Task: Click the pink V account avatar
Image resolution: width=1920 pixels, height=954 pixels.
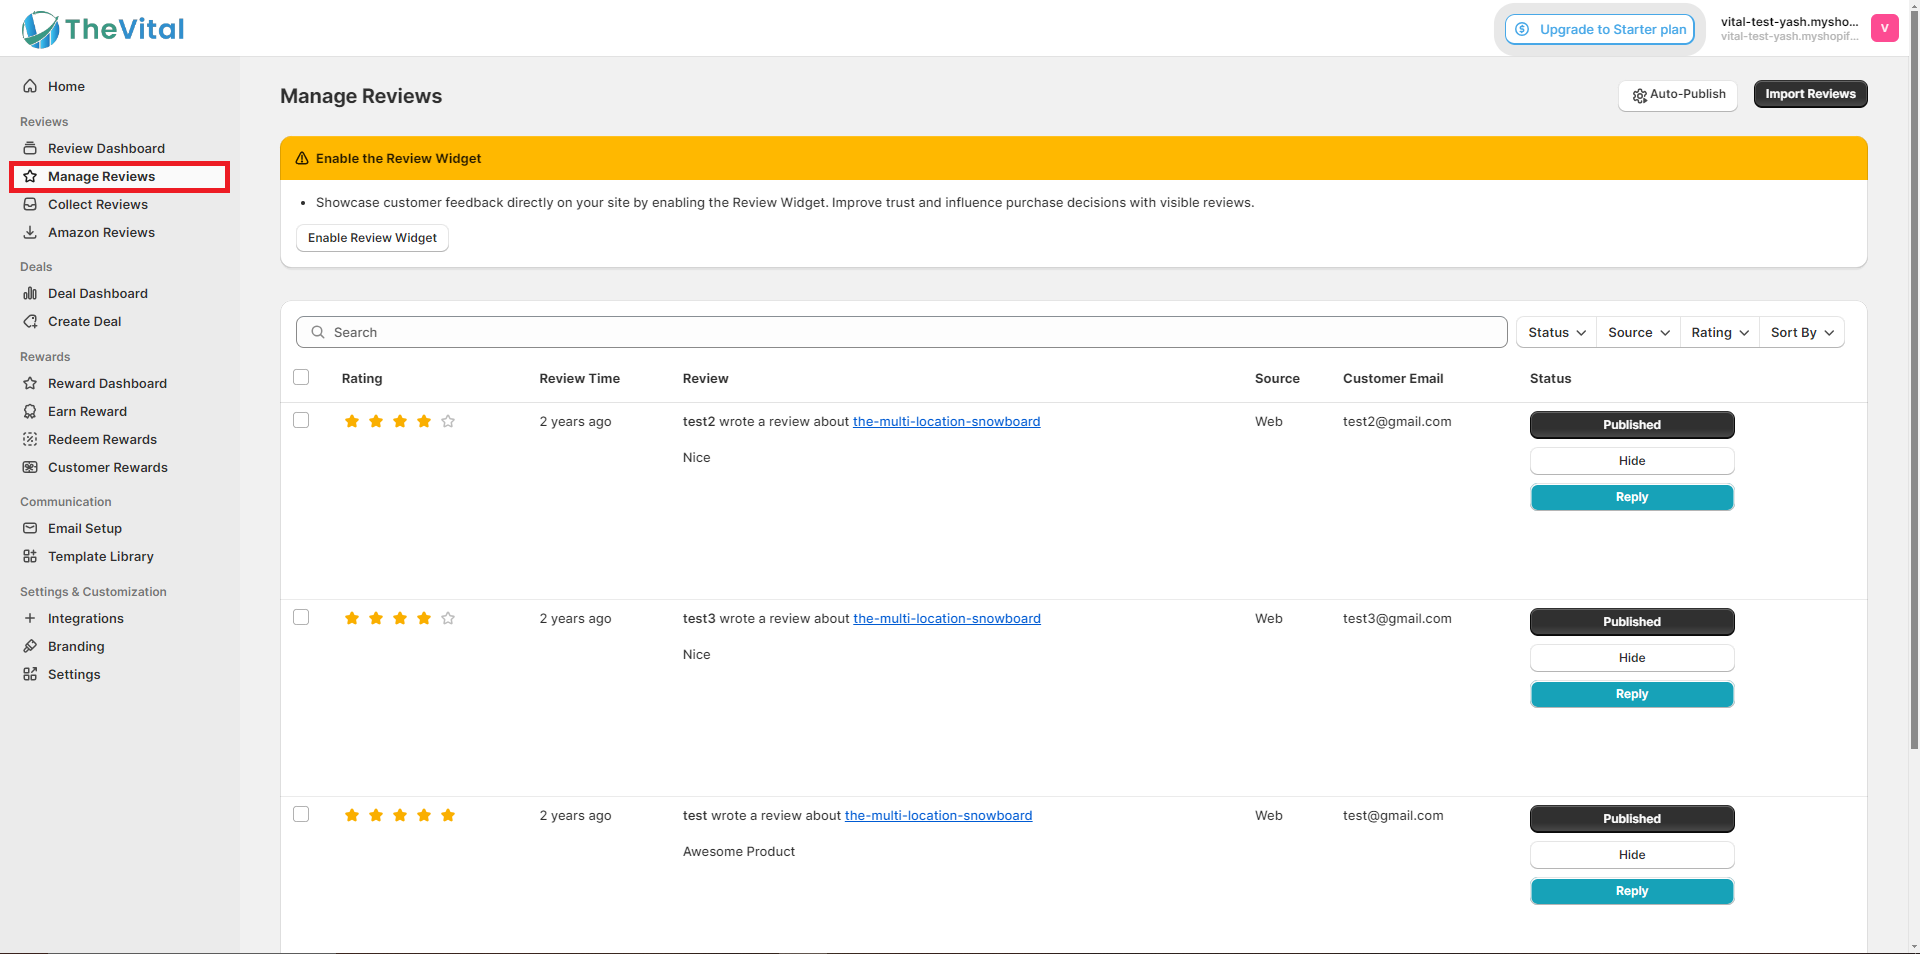Action: tap(1884, 28)
